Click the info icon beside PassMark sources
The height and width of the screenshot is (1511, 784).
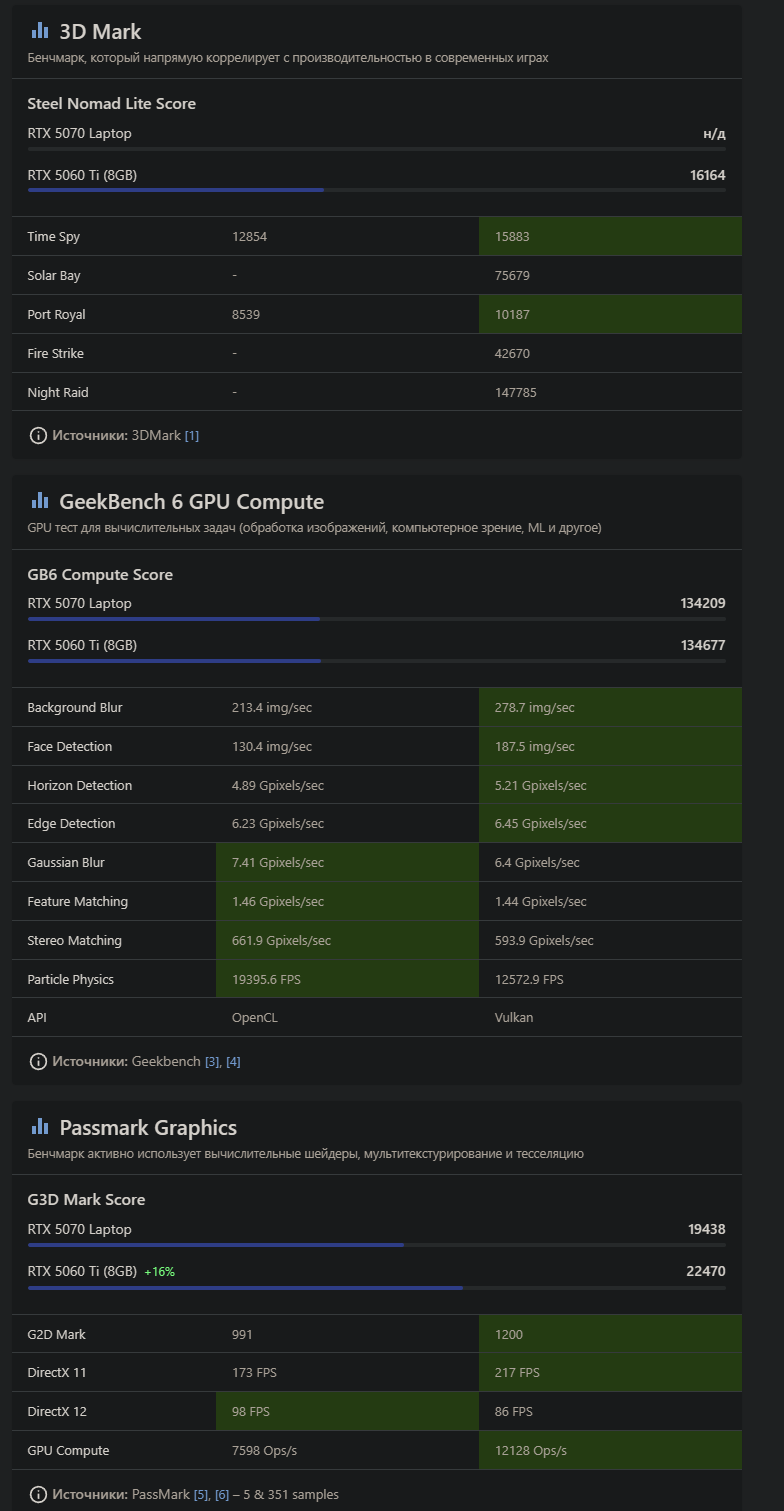38,1494
